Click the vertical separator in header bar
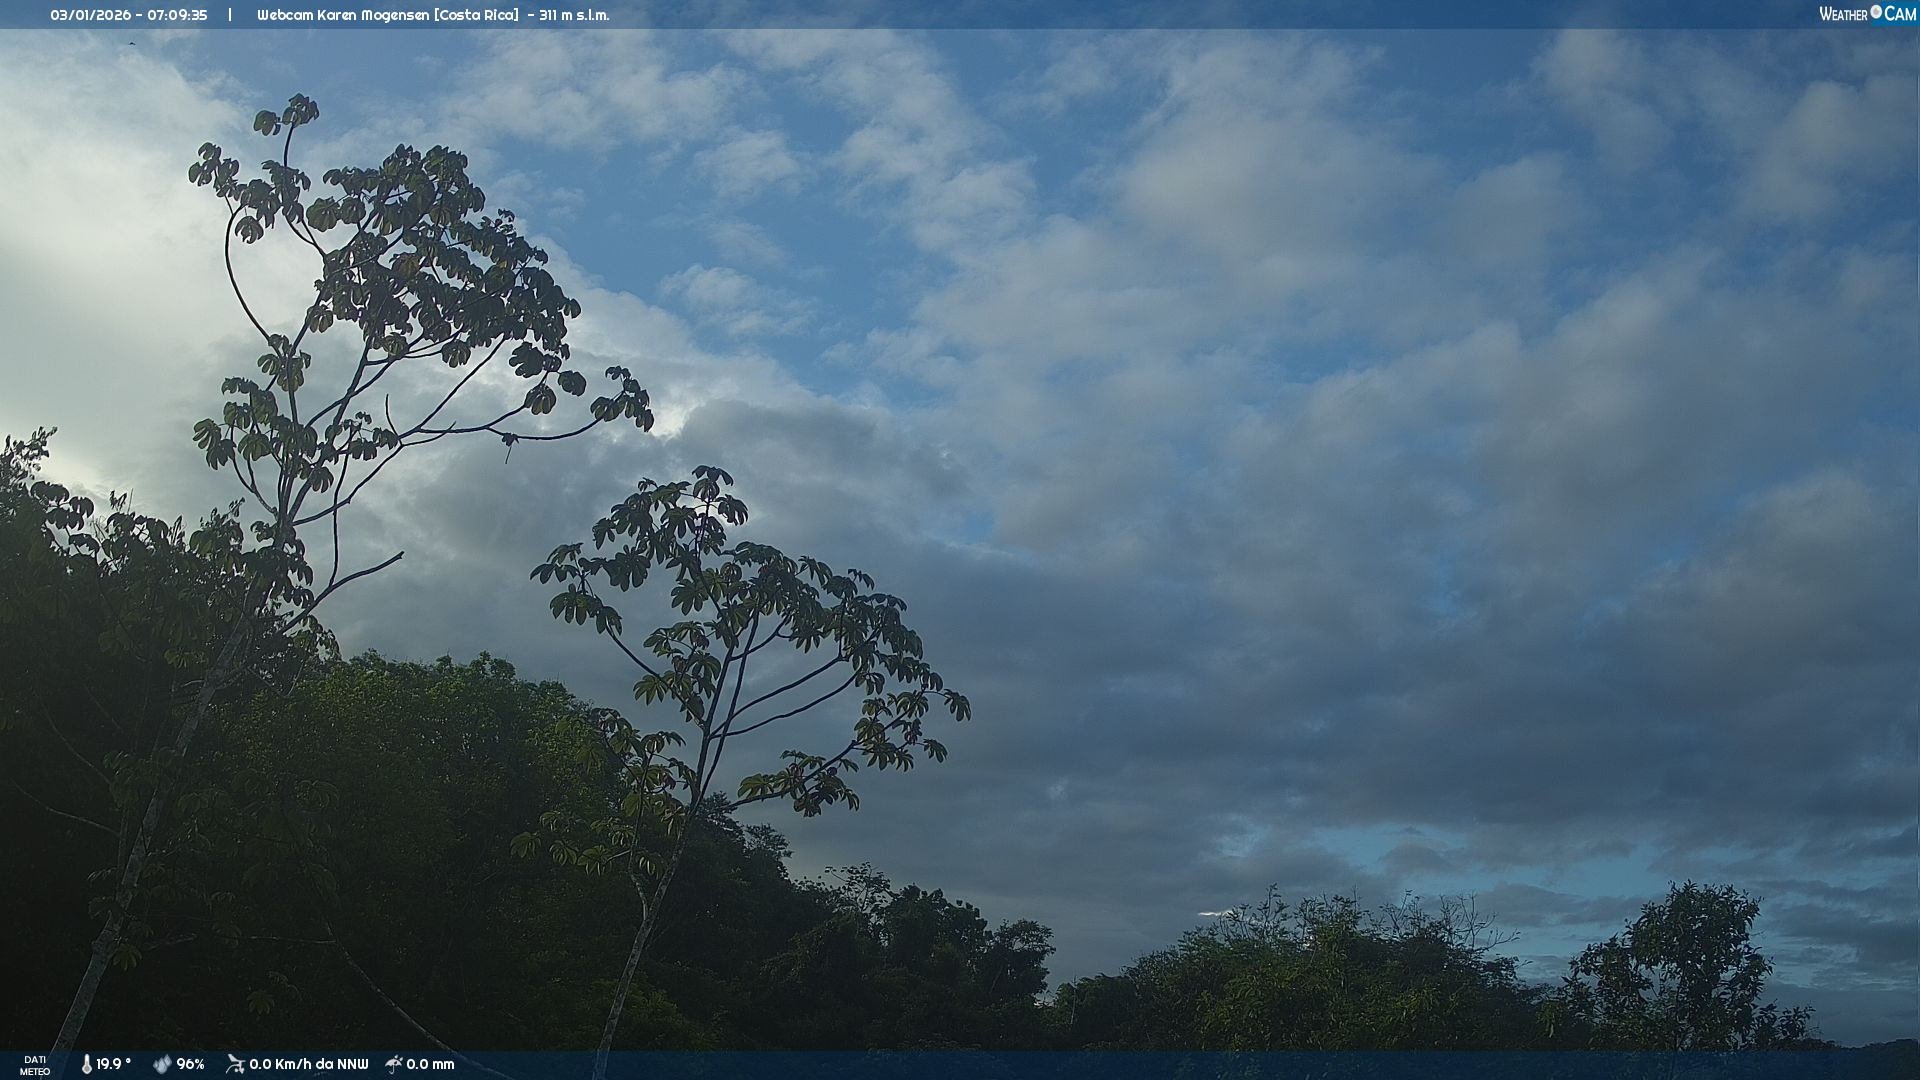This screenshot has height=1080, width=1920. tap(230, 15)
